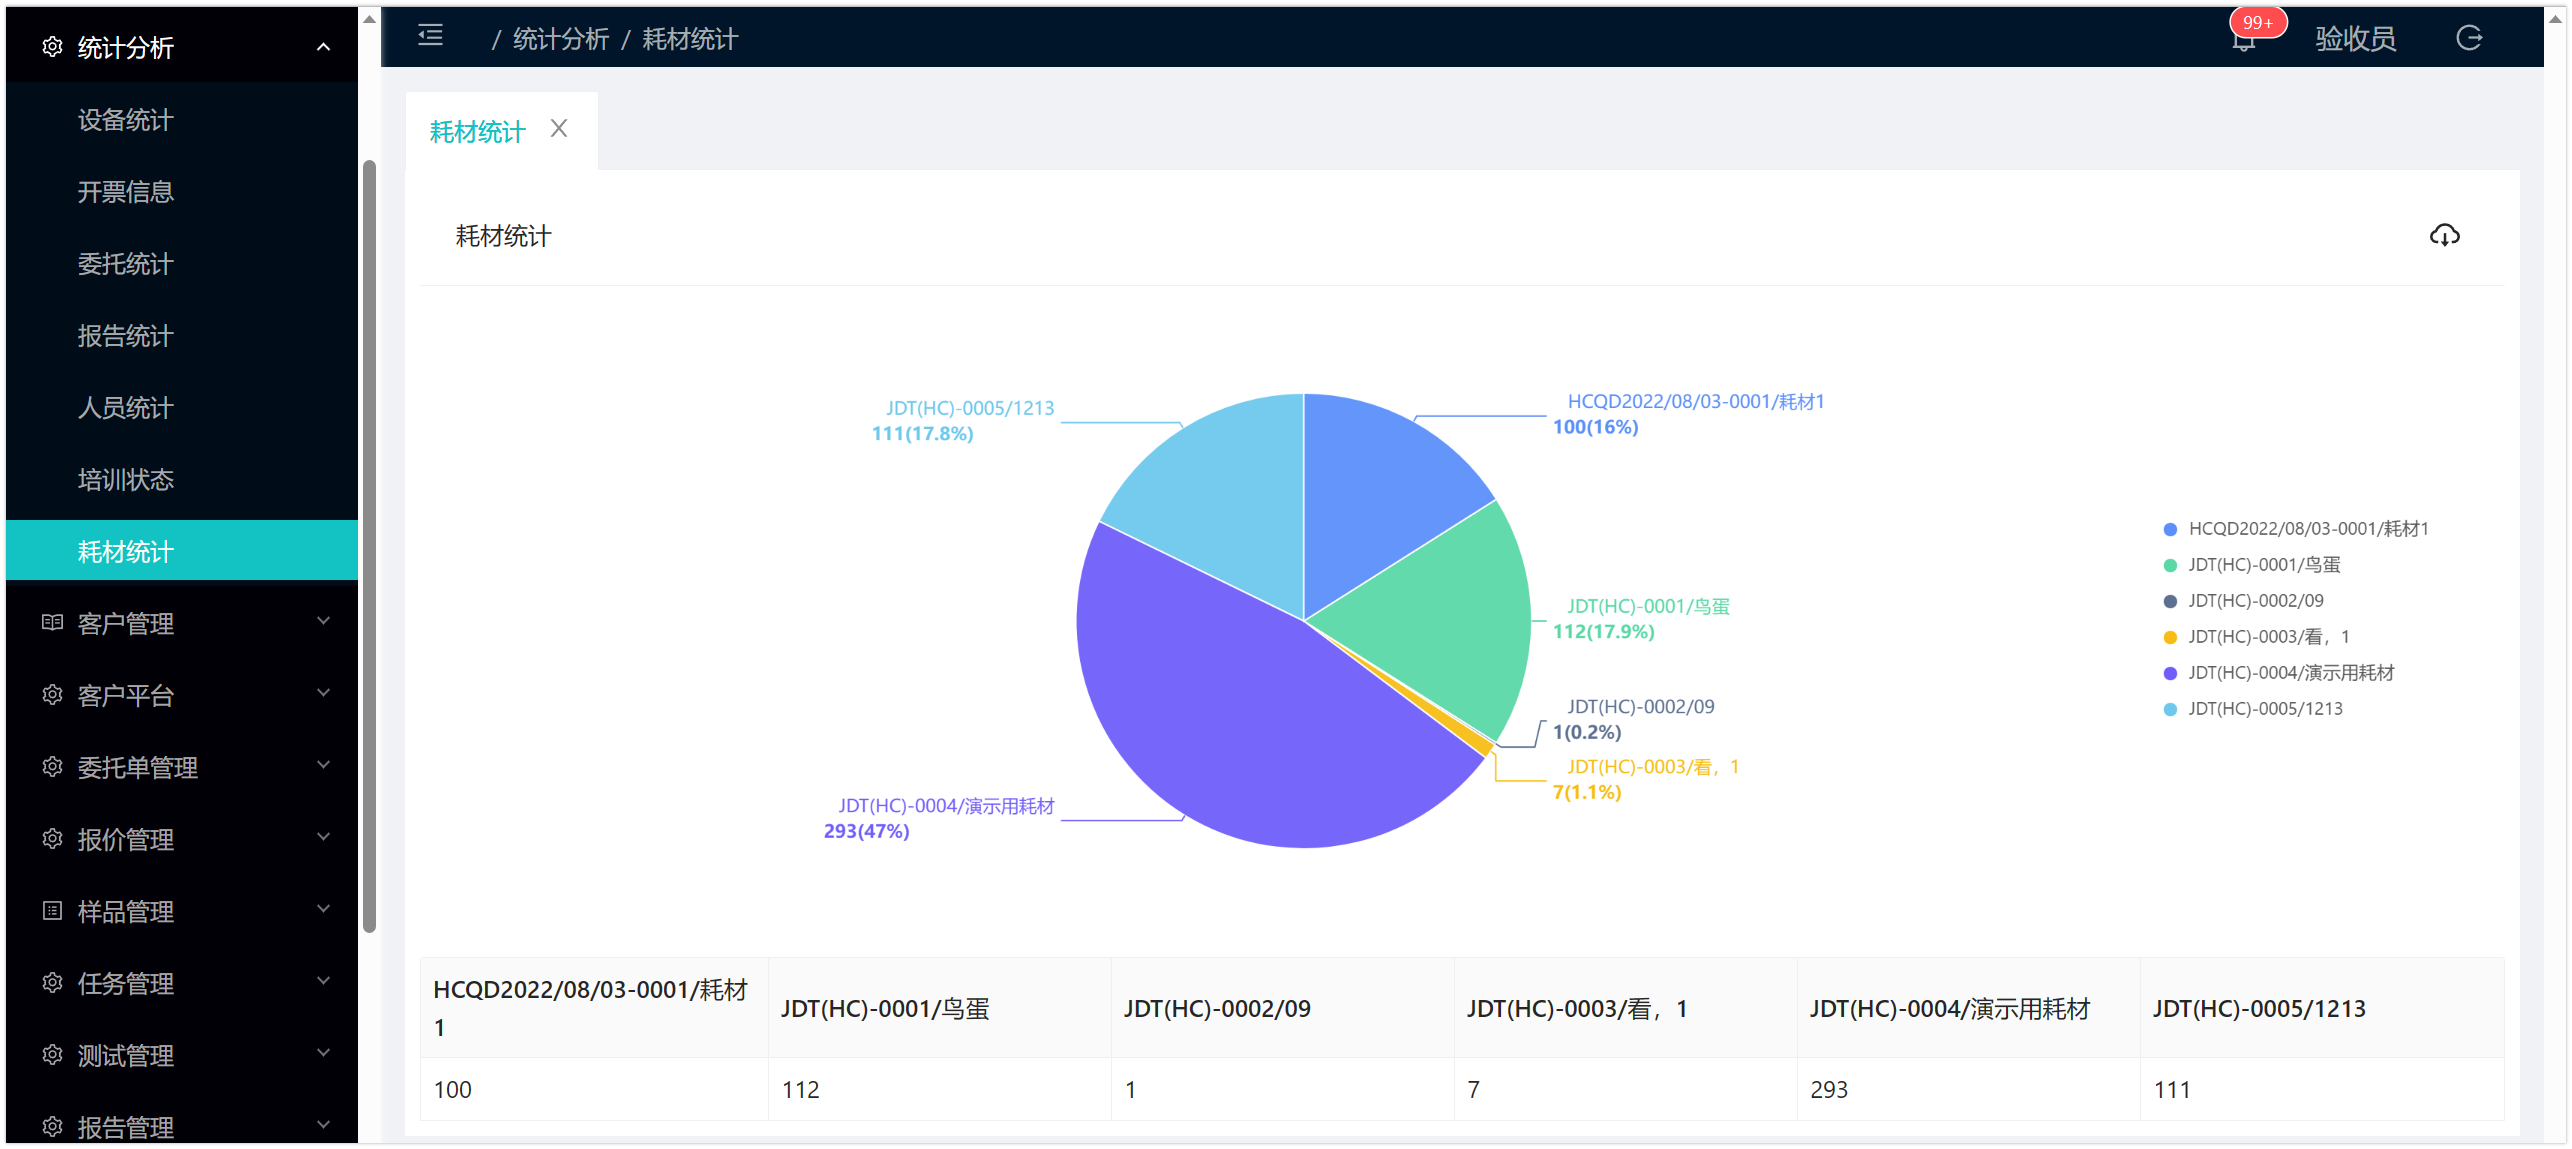Click 统计分析 in the breadcrumb
The width and height of the screenshot is (2572, 1149).
[x=560, y=39]
